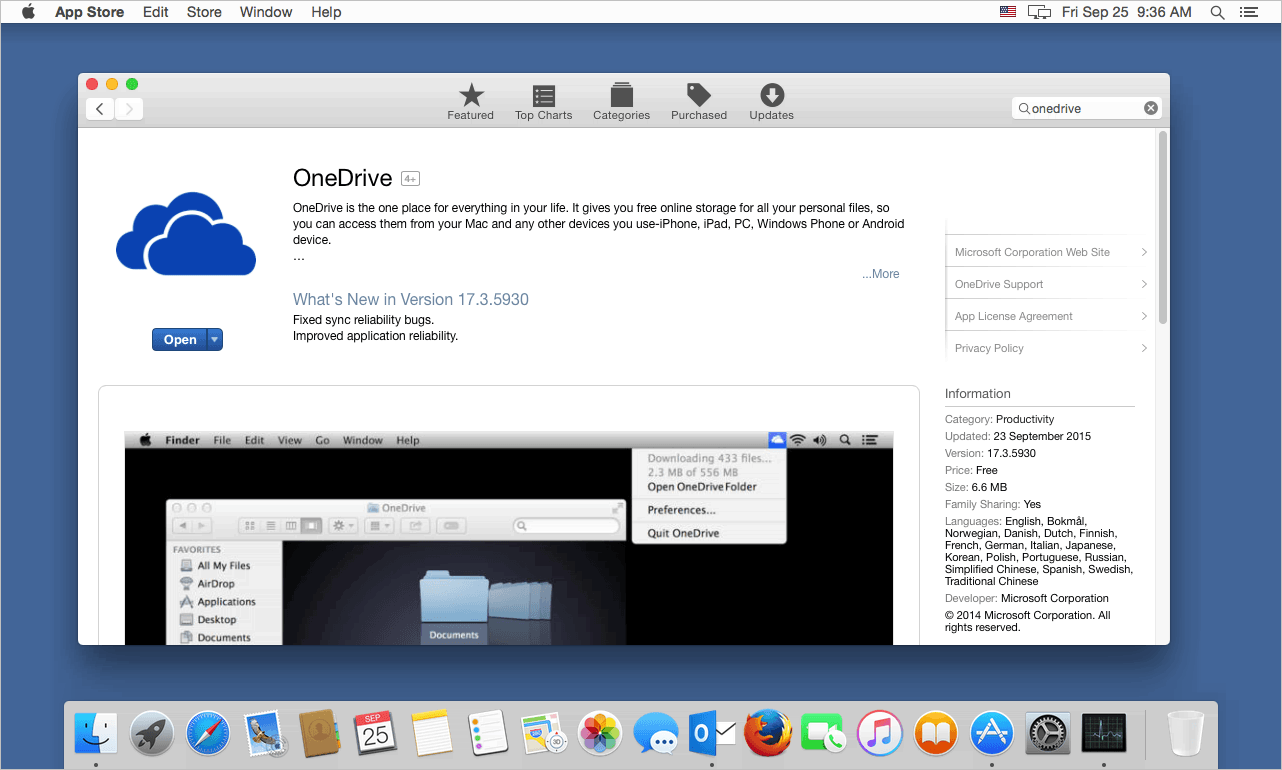1282x770 pixels.
Task: Open the Store menu
Action: click(204, 12)
